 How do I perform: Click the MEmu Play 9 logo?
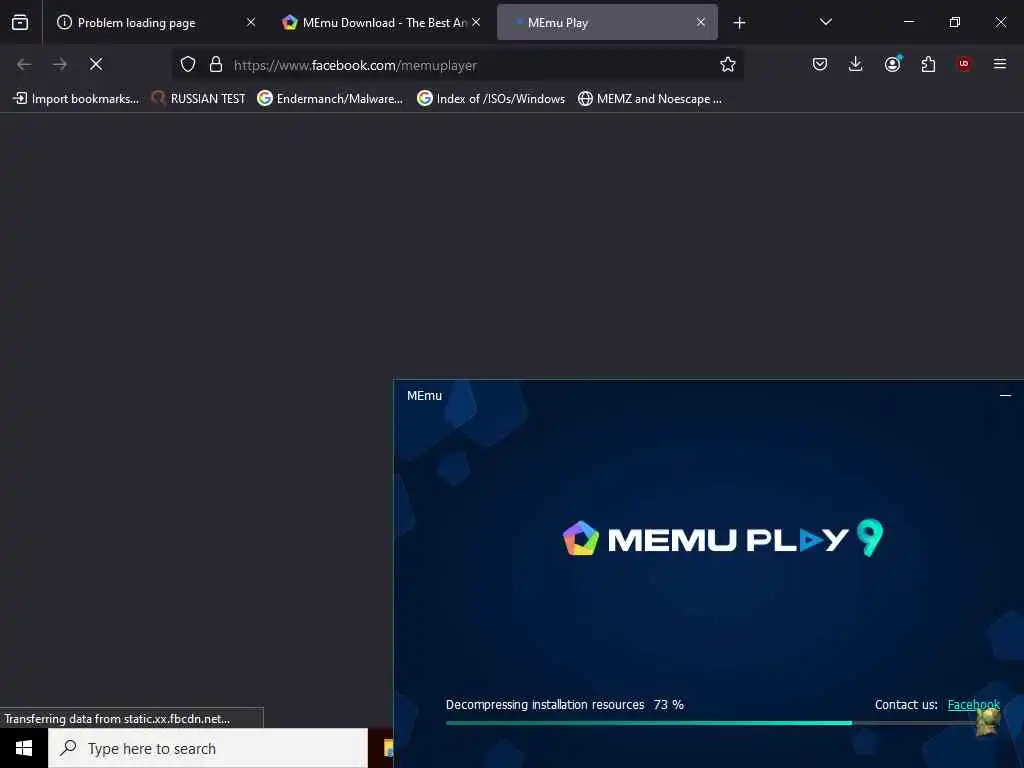click(x=723, y=538)
